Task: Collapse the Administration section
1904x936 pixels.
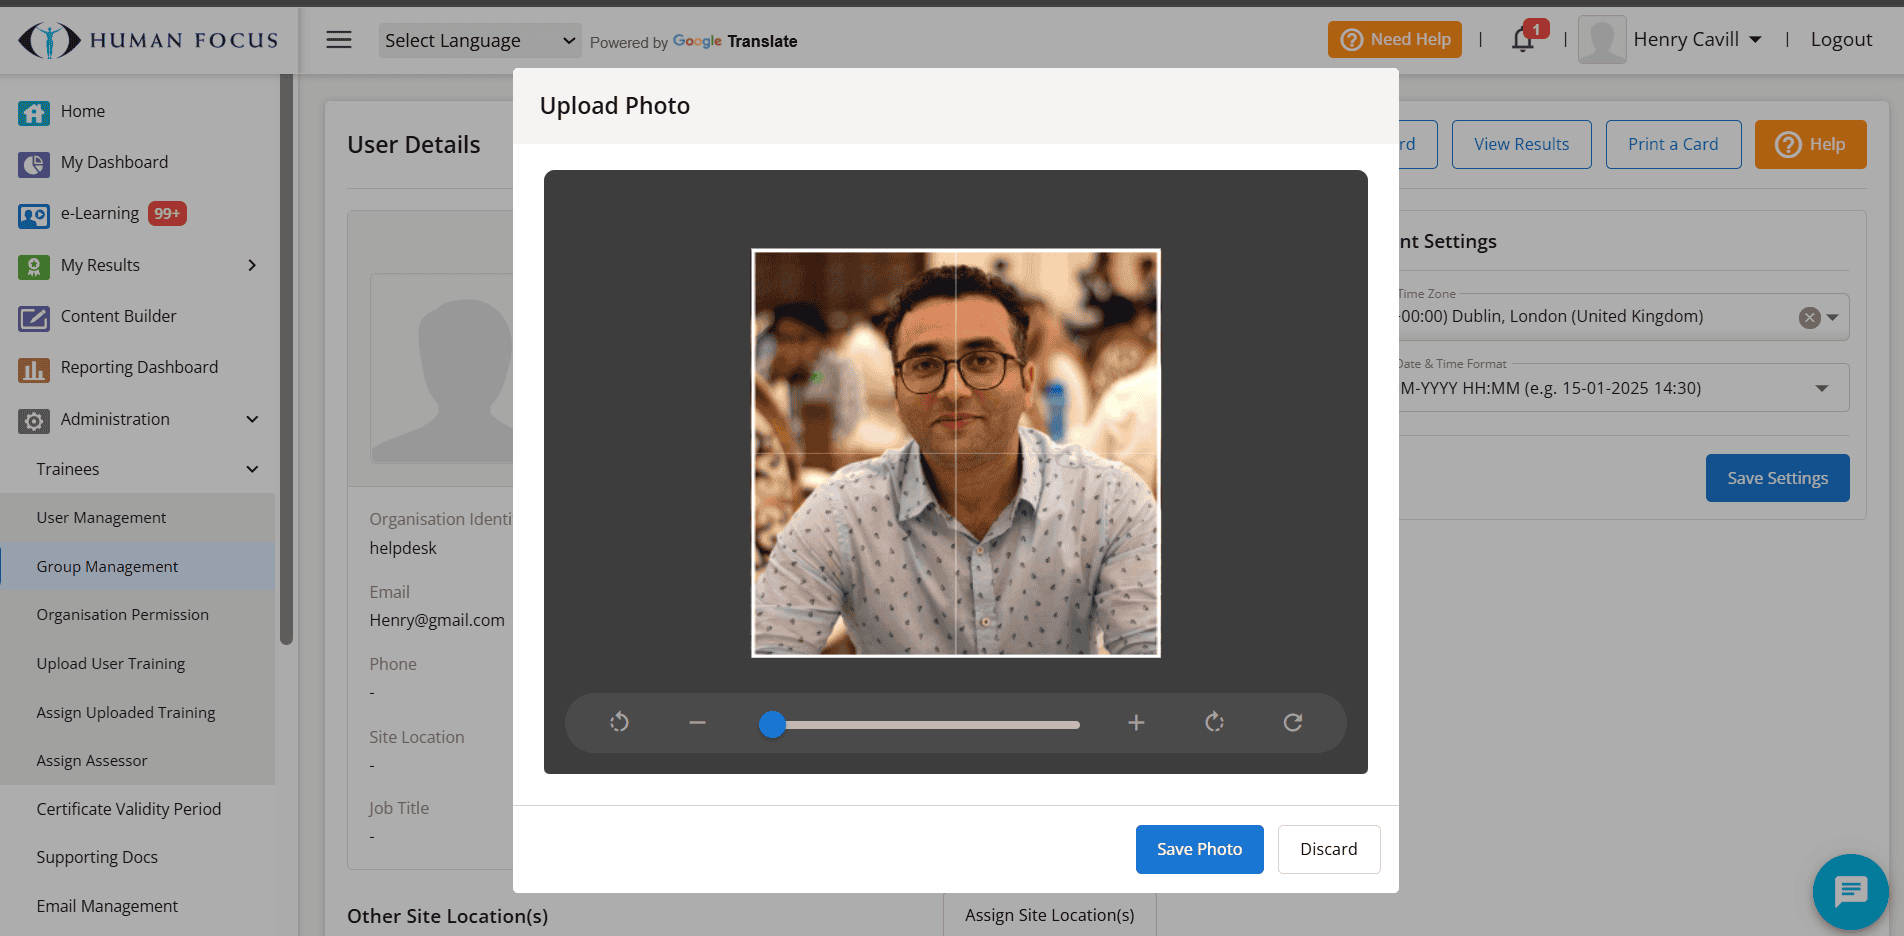Action: tap(252, 419)
